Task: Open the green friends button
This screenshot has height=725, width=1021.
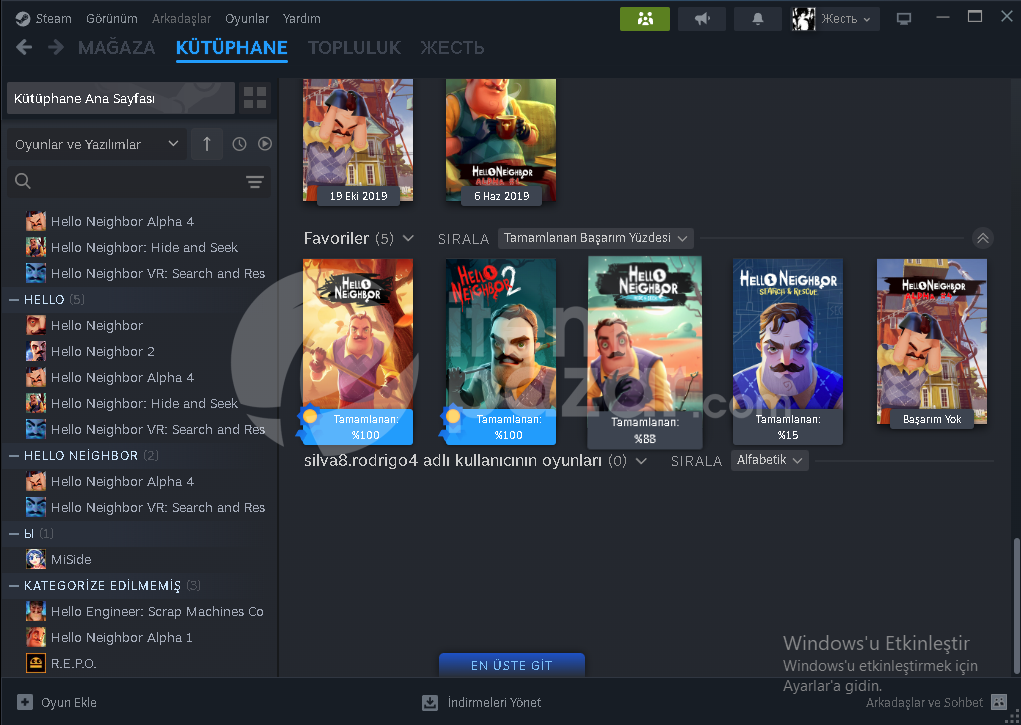Action: pos(645,19)
